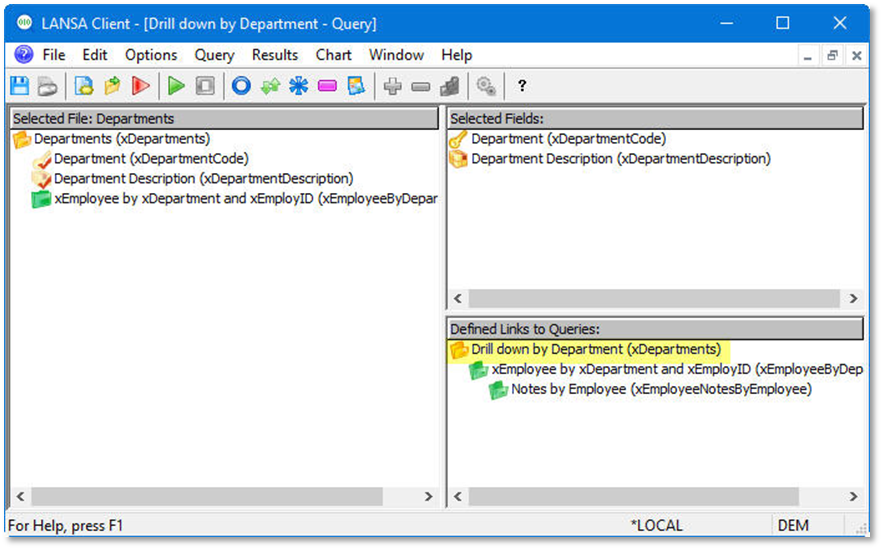Select Drill down by Department link
The image size is (882, 549).
[x=596, y=349]
